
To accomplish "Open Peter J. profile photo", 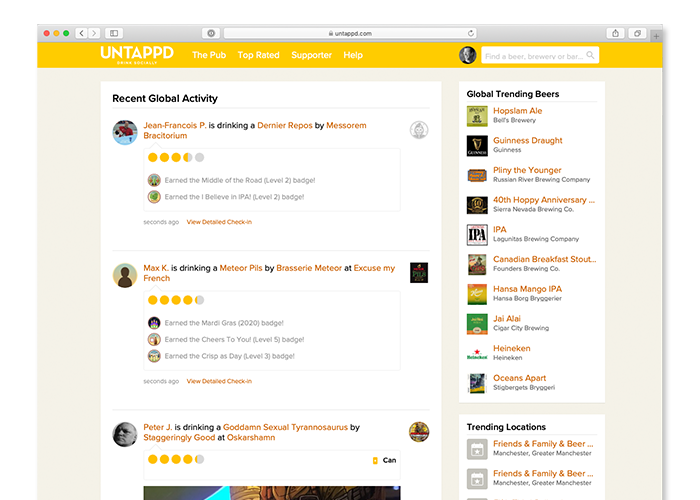I will pyautogui.click(x=125, y=434).
